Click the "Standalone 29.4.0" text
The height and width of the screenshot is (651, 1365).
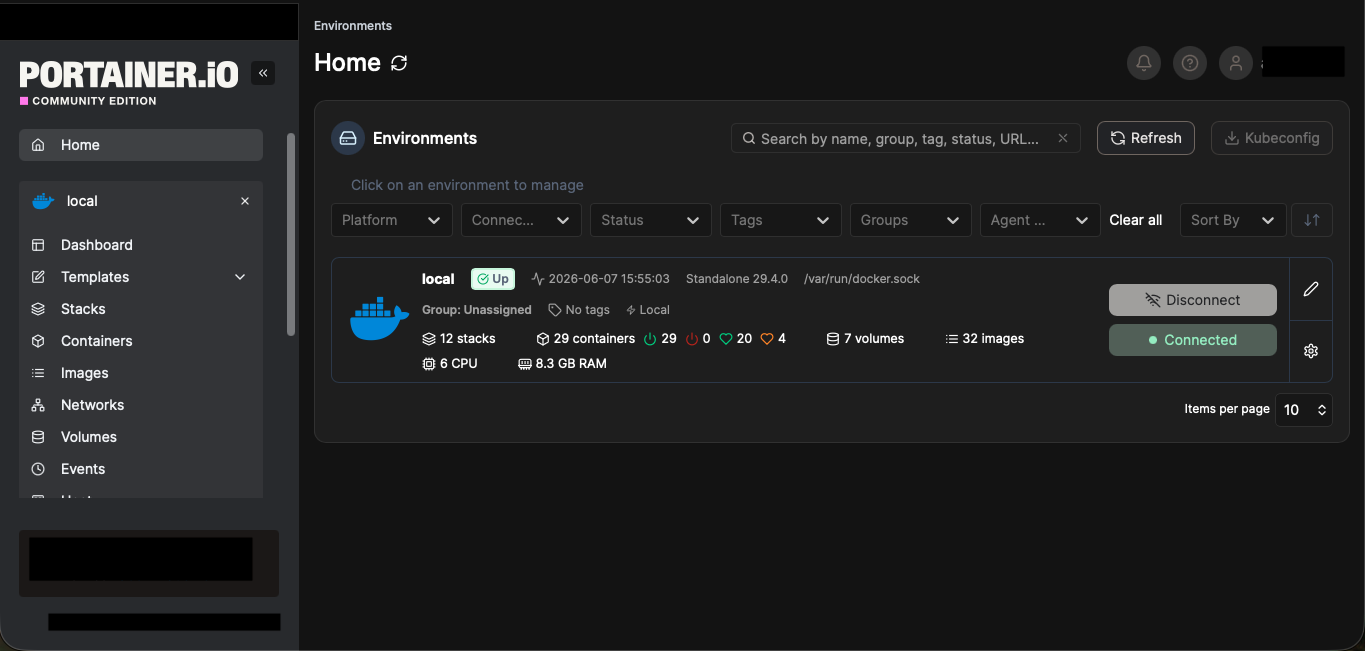point(737,279)
